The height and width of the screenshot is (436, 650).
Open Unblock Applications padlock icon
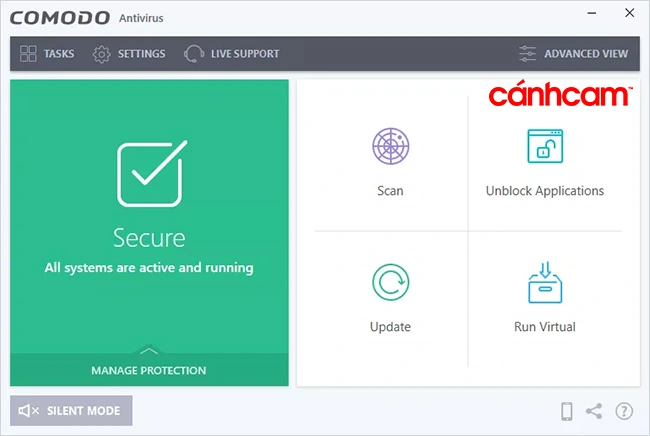pos(545,146)
